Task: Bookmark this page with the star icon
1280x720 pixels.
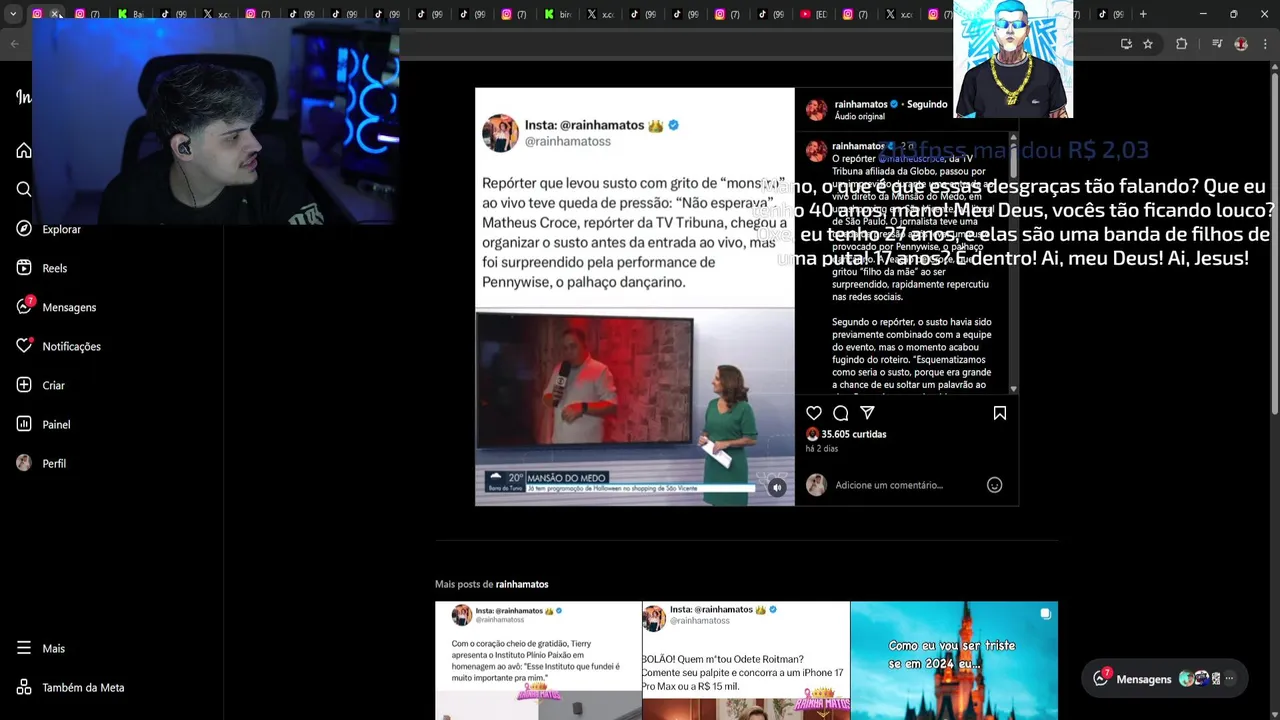Action: tap(1148, 44)
